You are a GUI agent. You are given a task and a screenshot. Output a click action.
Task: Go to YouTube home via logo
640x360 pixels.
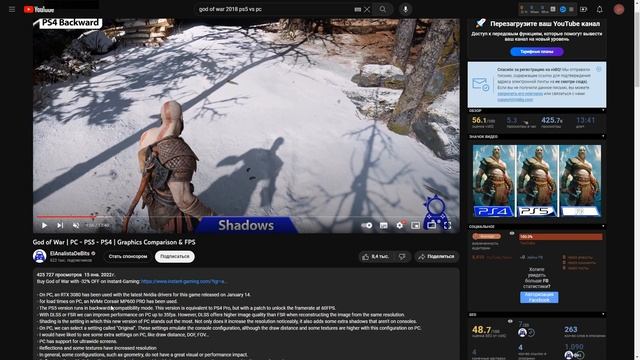tap(39, 9)
